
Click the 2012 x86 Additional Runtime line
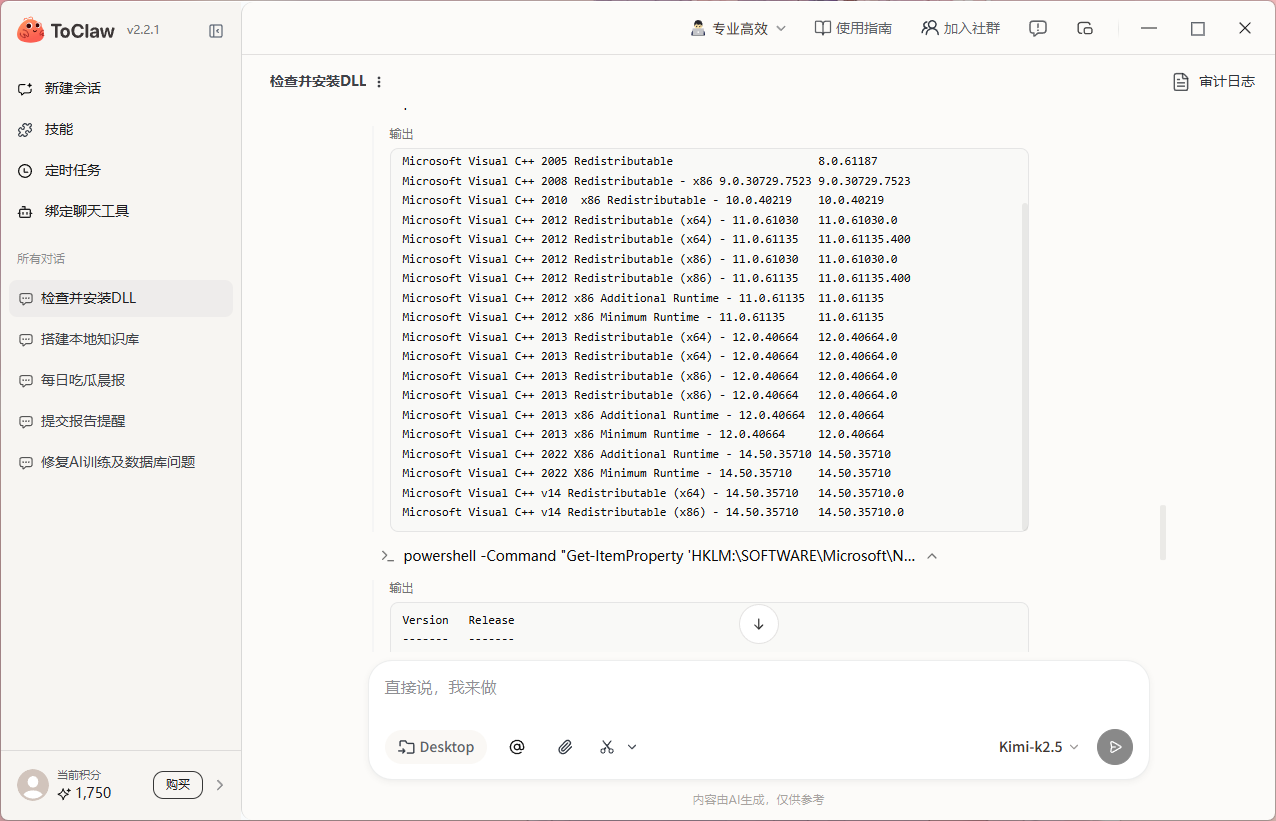(x=643, y=298)
